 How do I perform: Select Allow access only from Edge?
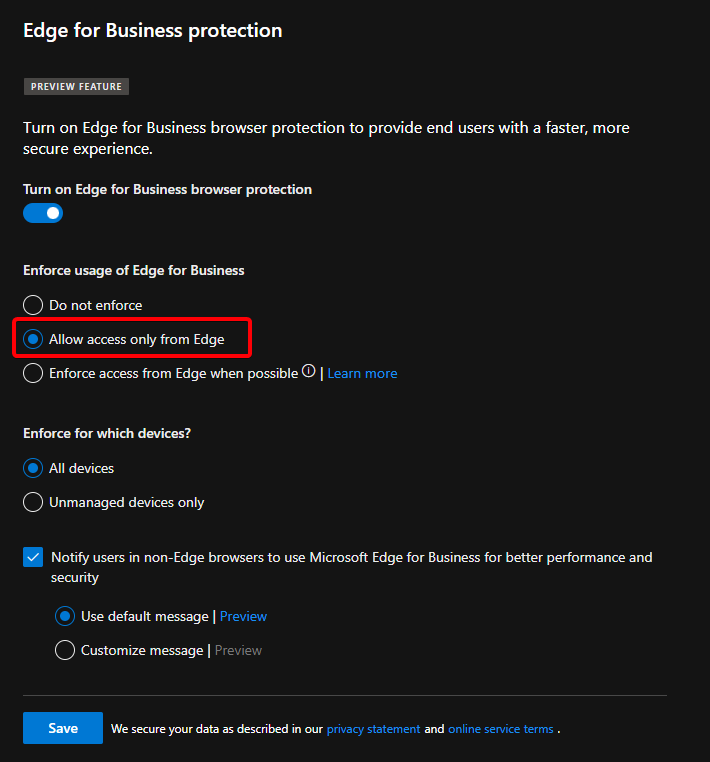34,339
